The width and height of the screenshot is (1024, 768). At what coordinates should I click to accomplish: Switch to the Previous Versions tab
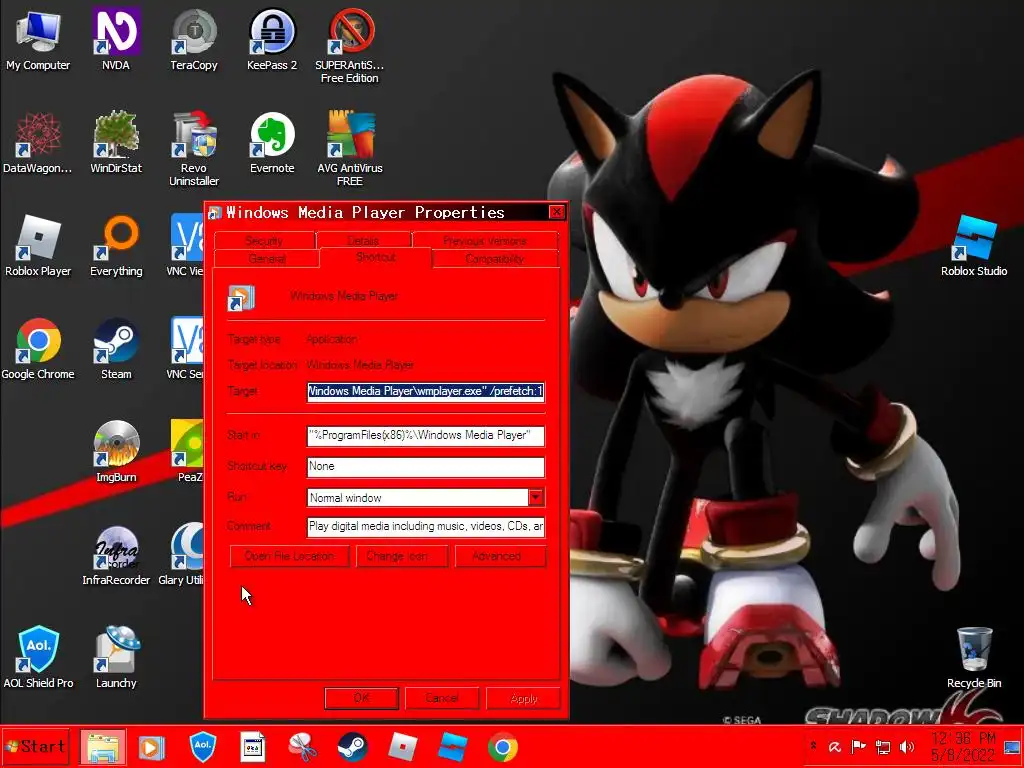click(x=485, y=240)
